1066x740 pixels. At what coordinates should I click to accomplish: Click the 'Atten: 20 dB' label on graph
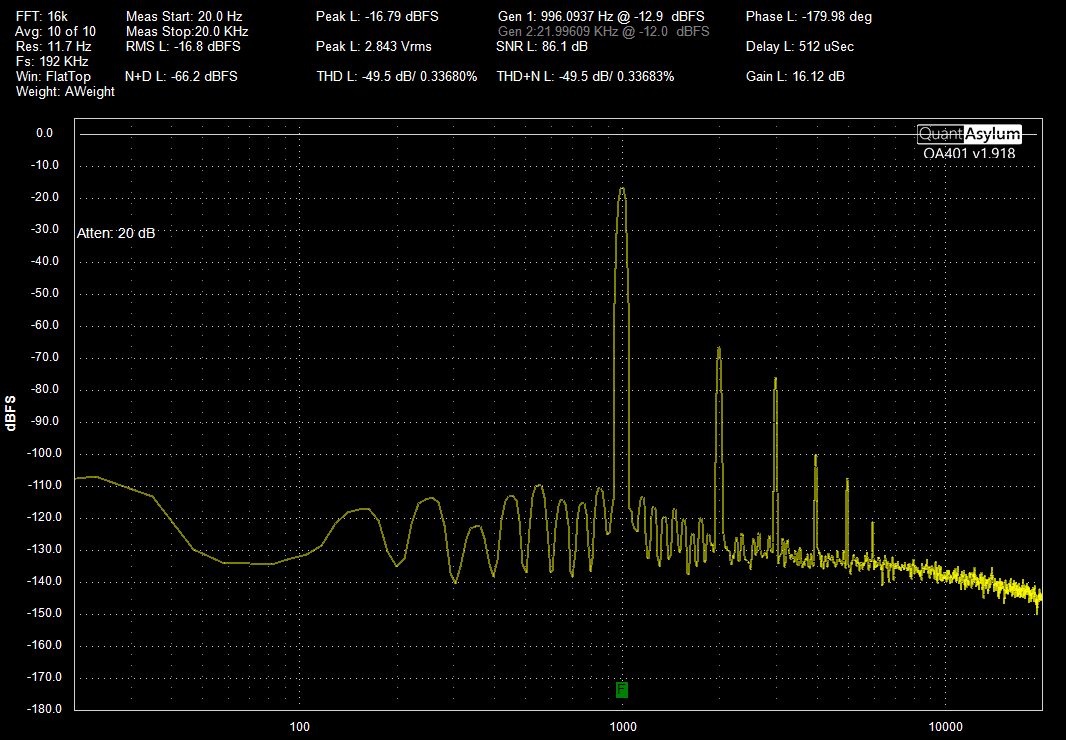116,233
